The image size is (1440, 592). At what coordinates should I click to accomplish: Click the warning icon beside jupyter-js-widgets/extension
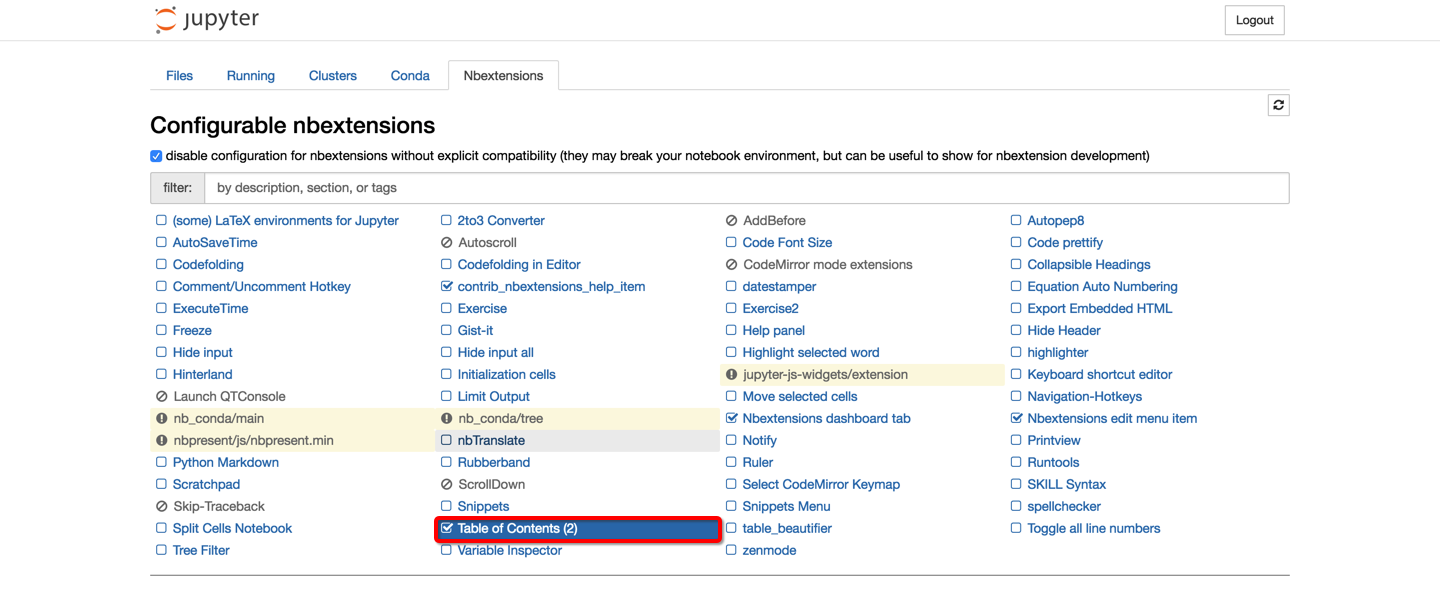(731, 374)
